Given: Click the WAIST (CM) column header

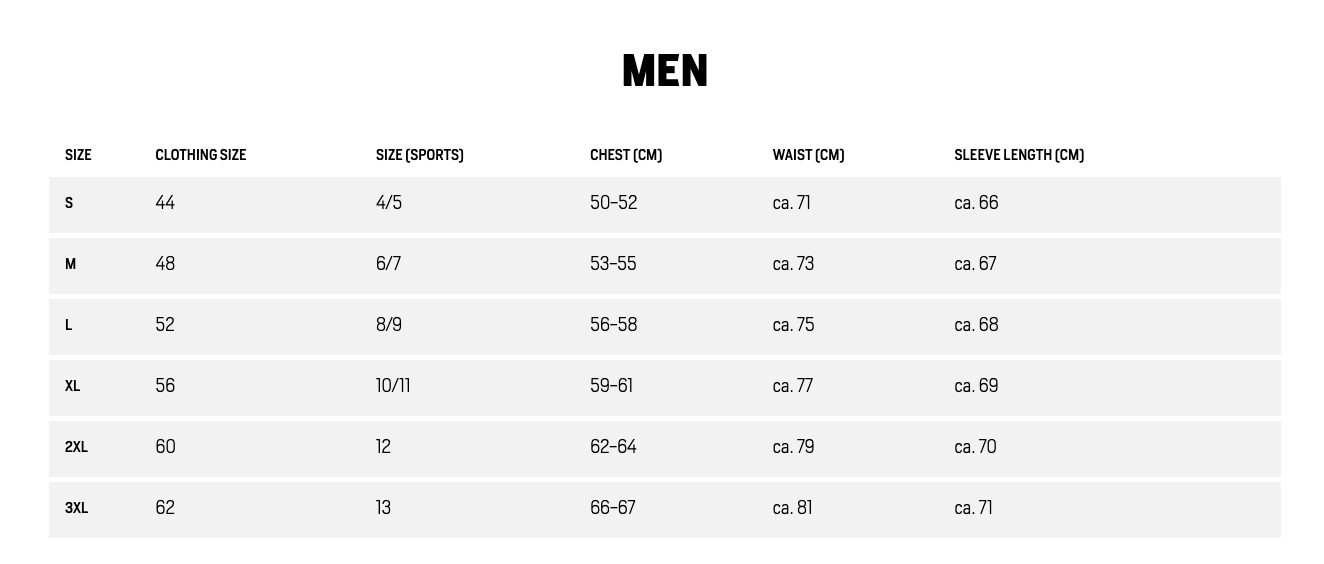Looking at the screenshot, I should [x=809, y=155].
